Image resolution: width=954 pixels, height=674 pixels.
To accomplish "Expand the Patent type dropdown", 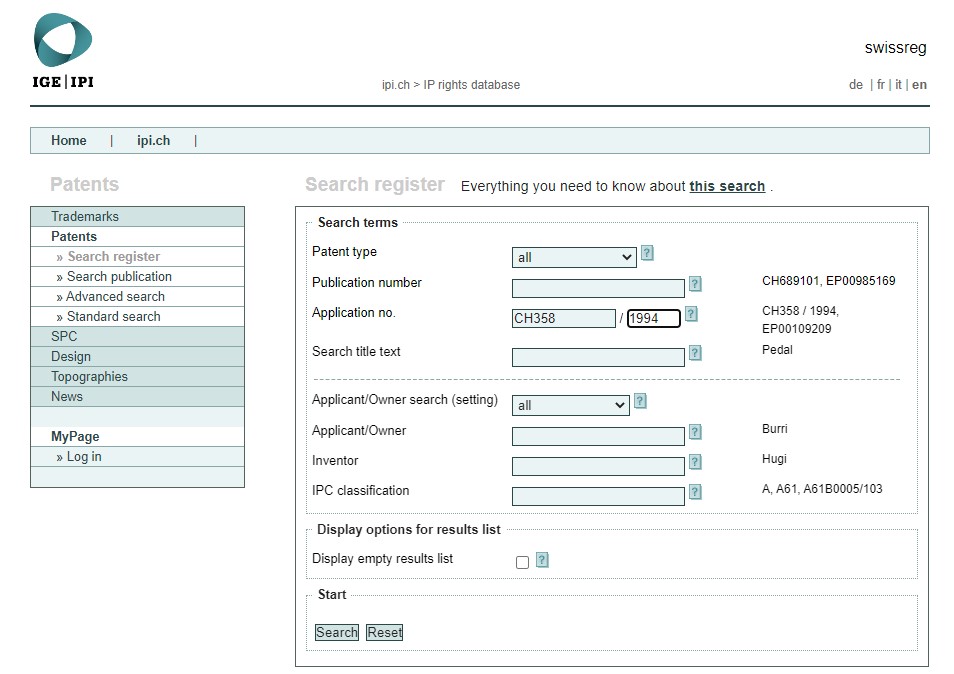I will (x=574, y=257).
